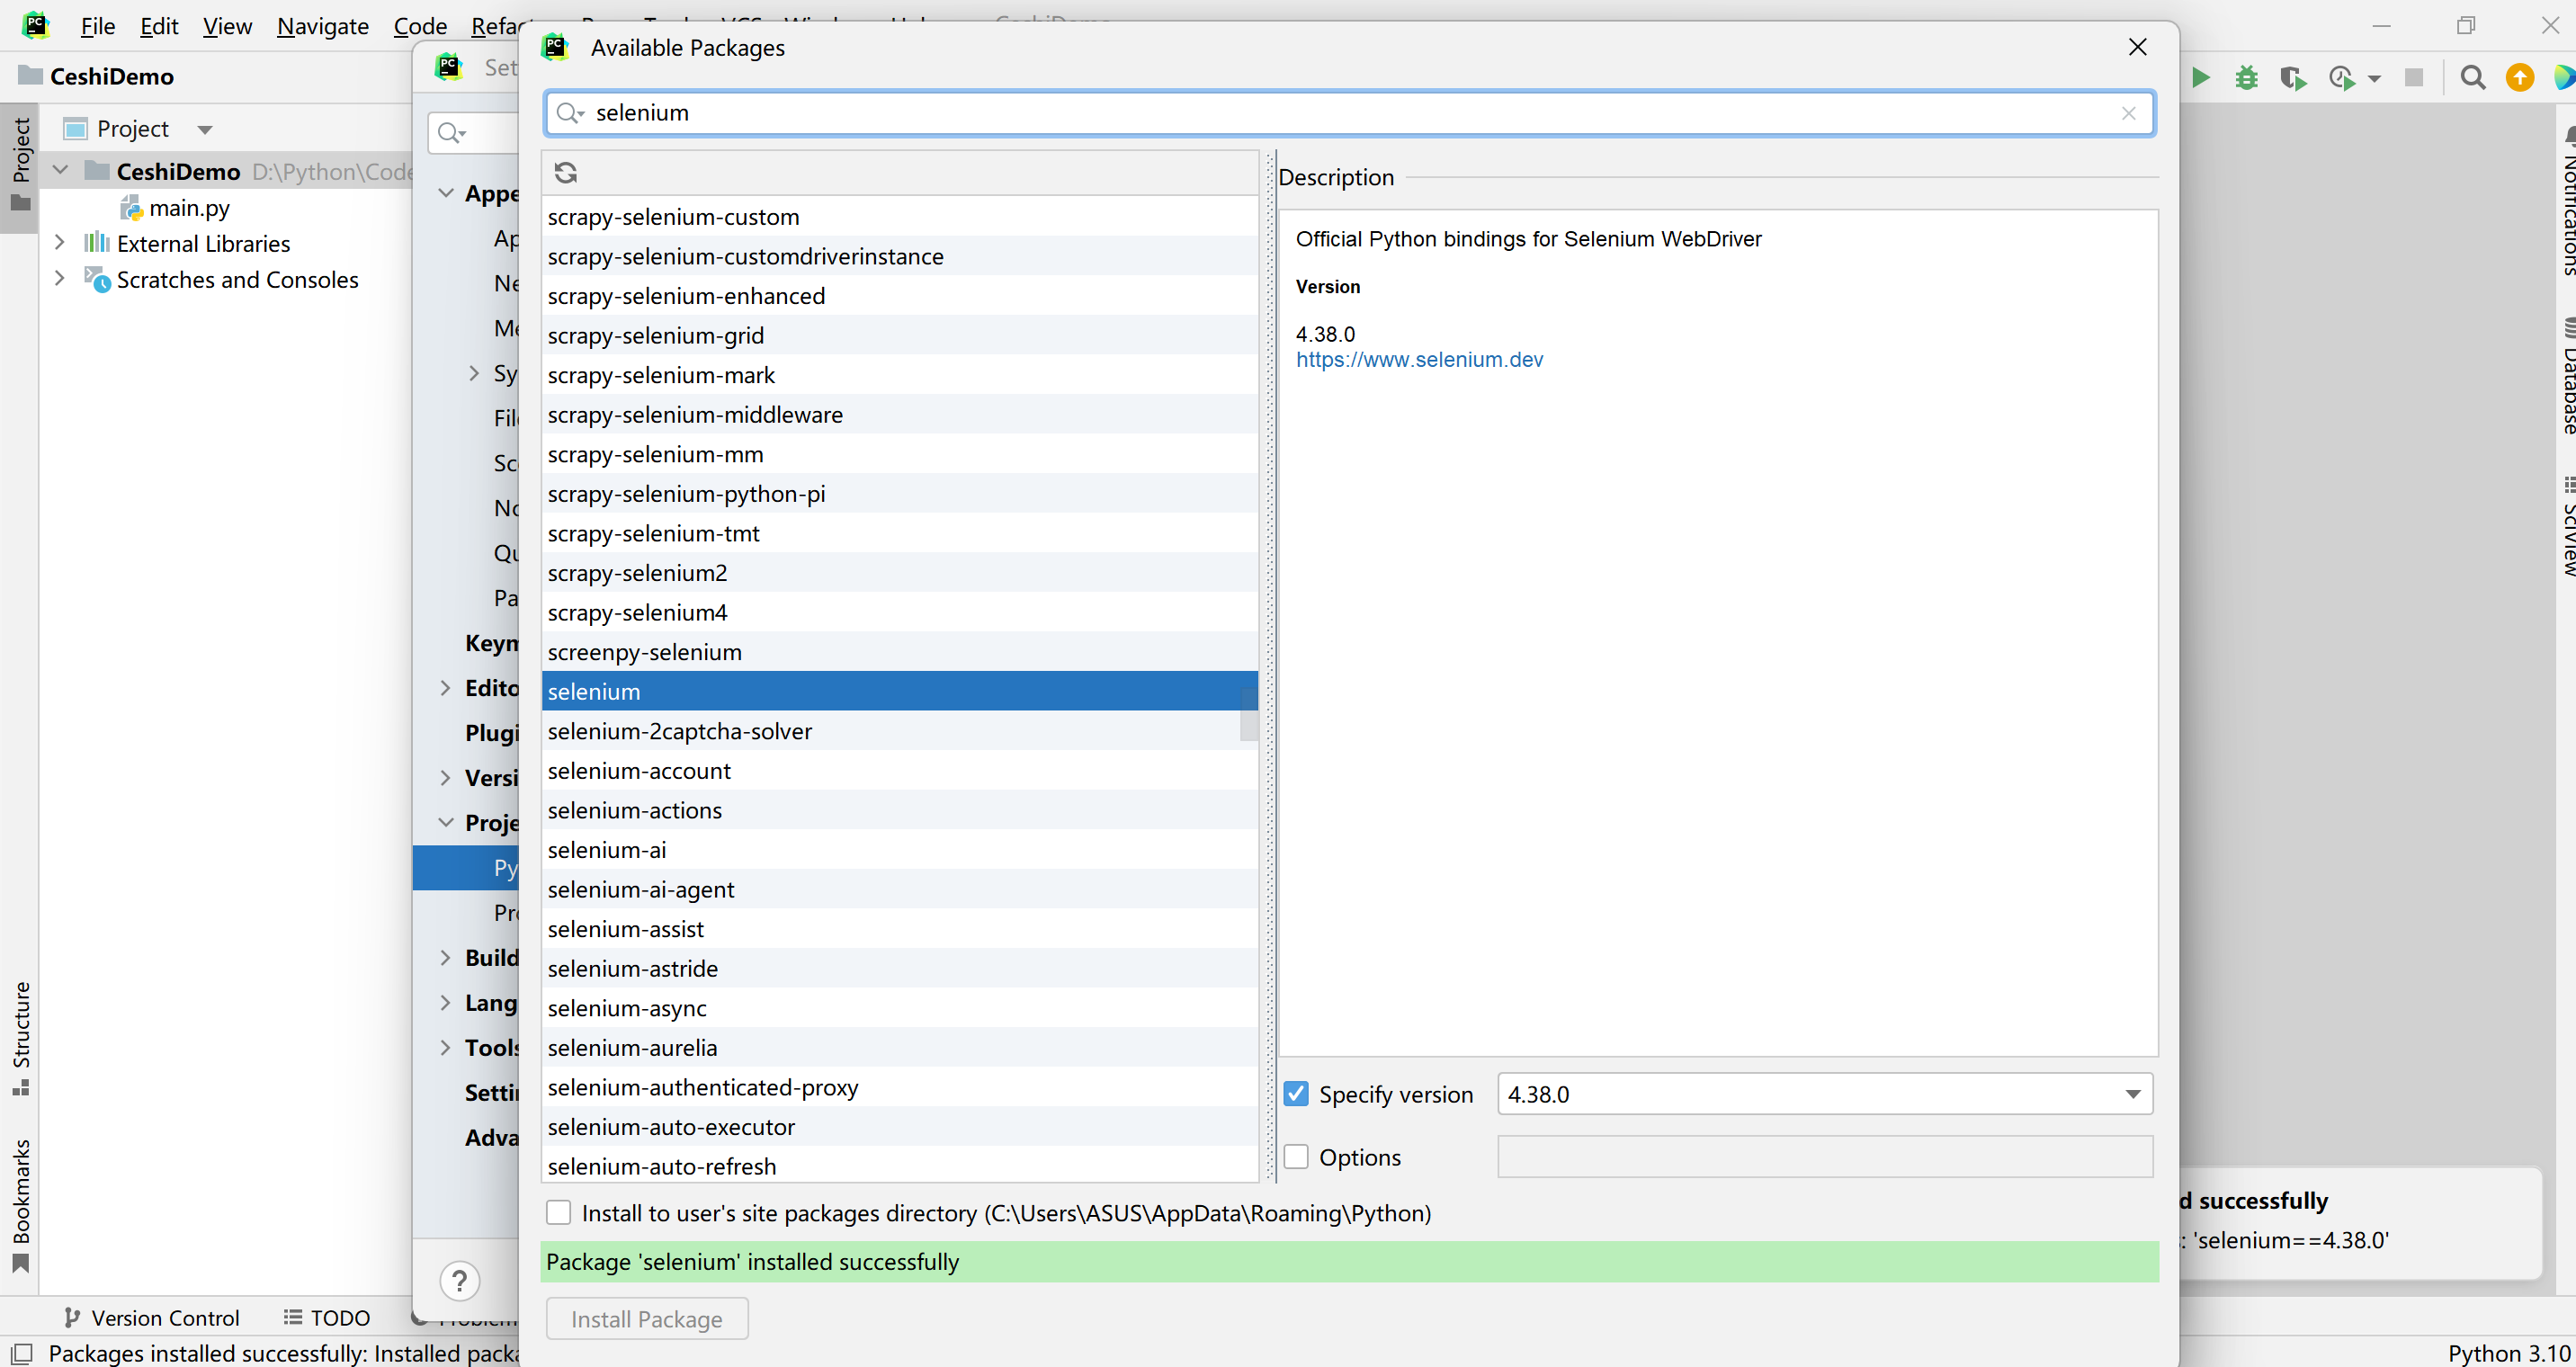Select screenpy-selenium package
Viewport: 2576px width, 1367px height.
tap(899, 652)
